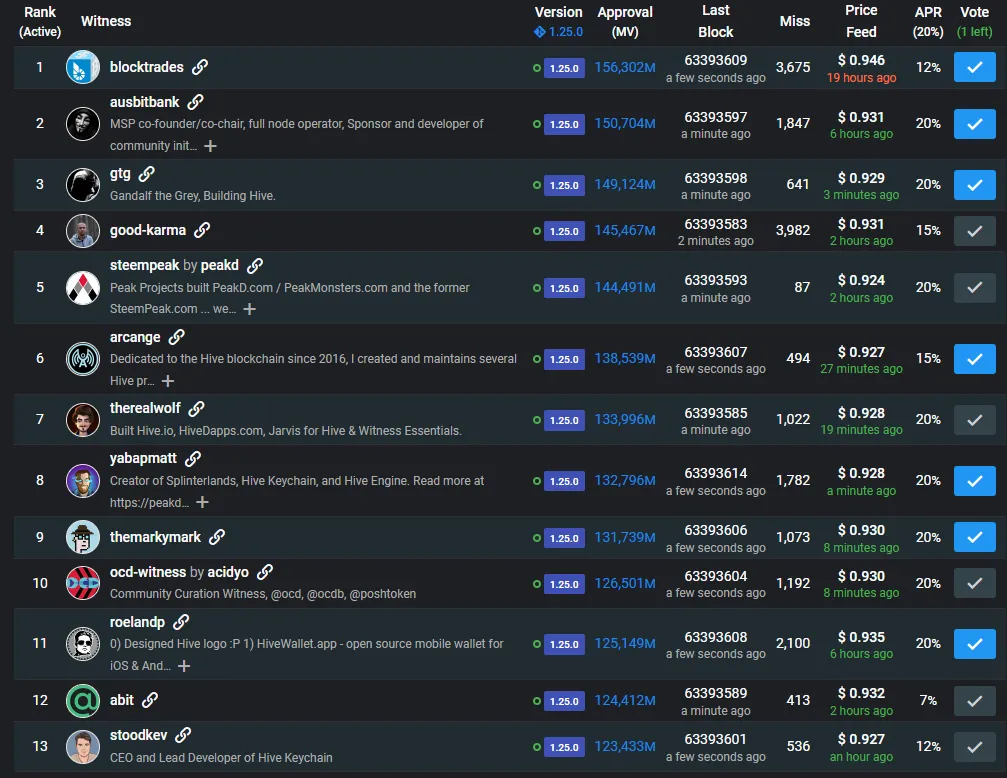Click ocd-witness OCD logo avatar

(x=83, y=583)
